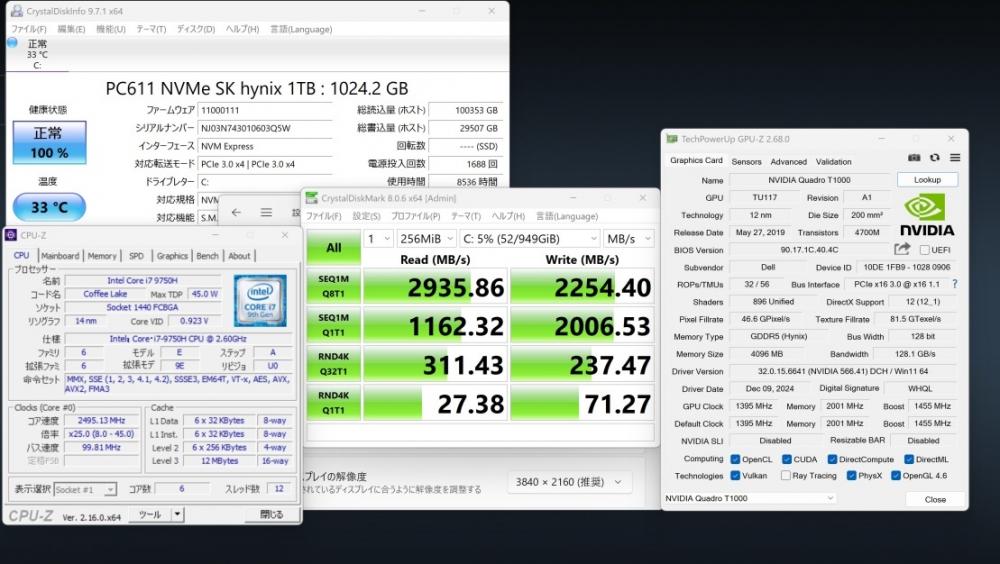Click the BIOS share/export icon in GPU-Z
1000x564 pixels.
(x=902, y=249)
